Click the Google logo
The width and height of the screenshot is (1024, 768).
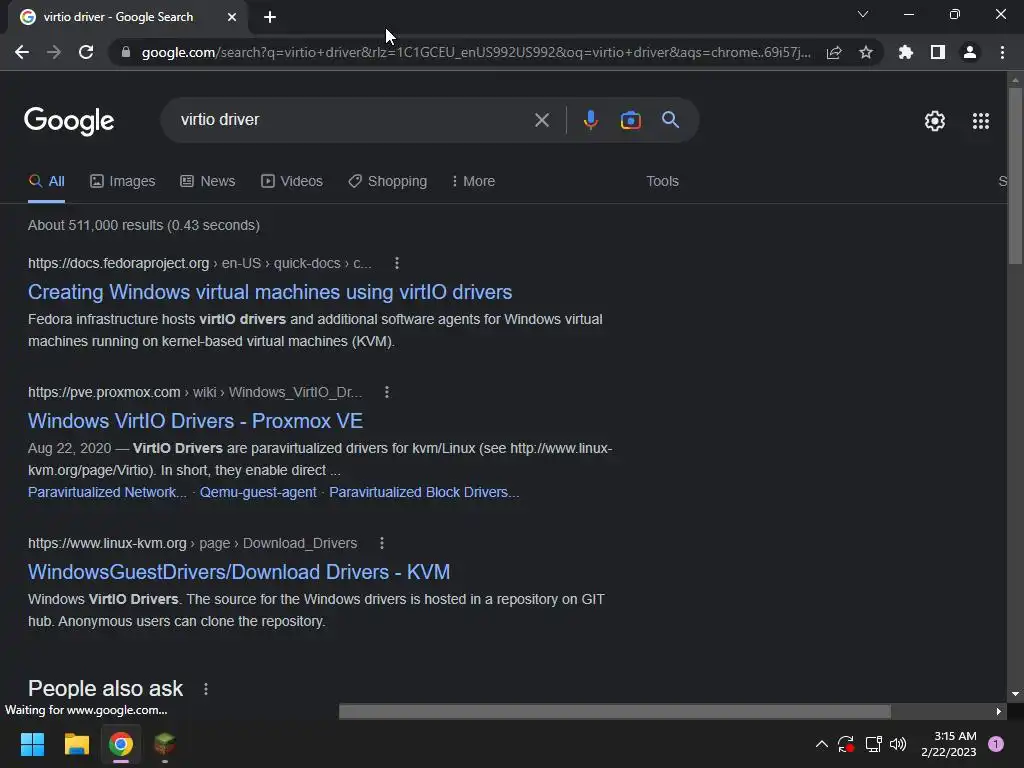(69, 121)
